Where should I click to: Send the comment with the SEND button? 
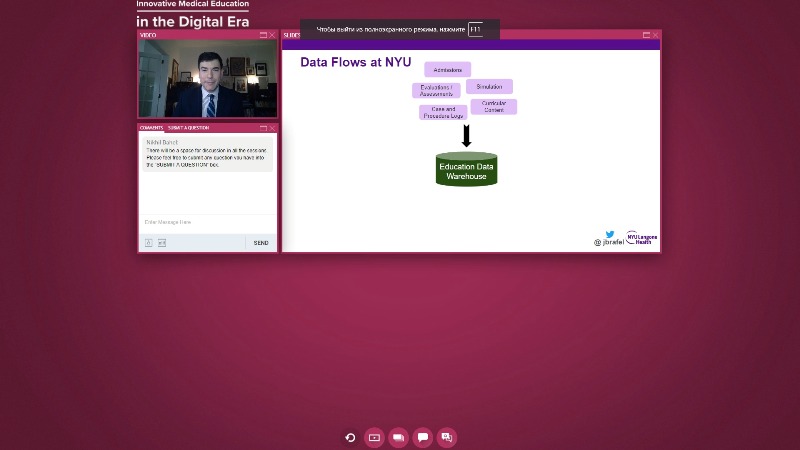(x=261, y=243)
